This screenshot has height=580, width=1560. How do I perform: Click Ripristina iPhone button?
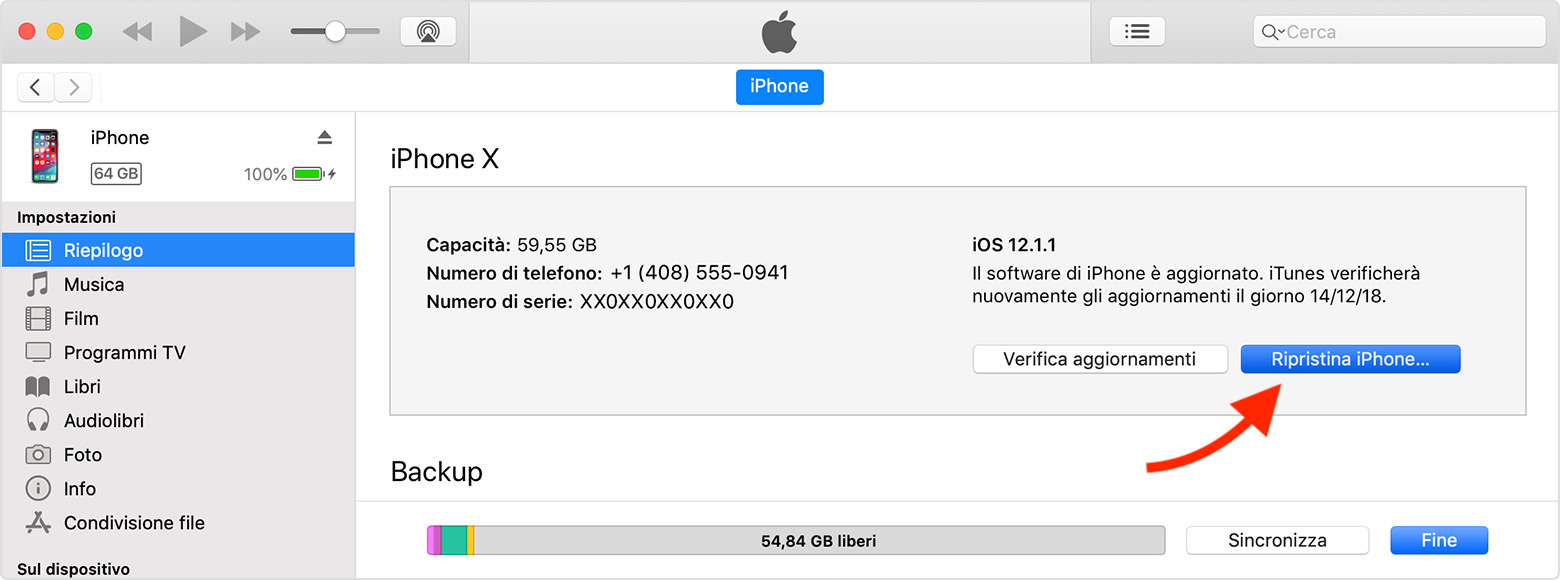[1350, 359]
